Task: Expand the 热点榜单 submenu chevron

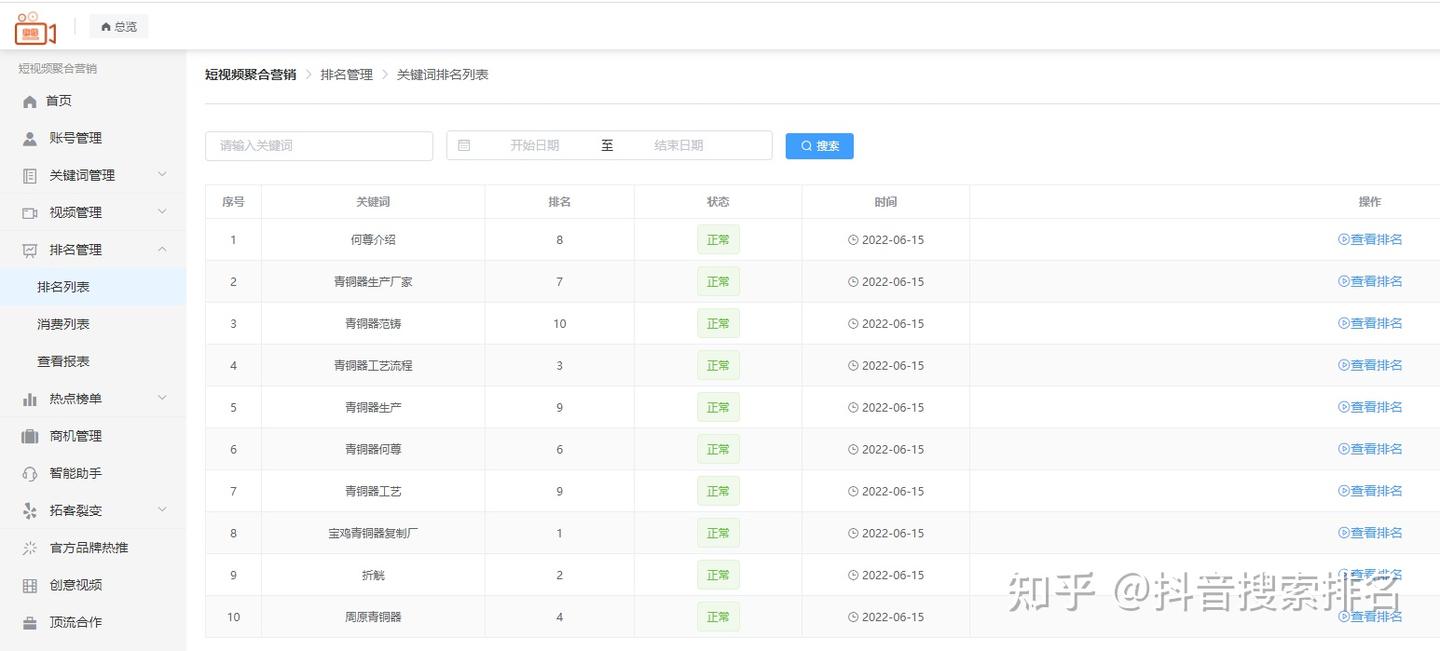Action: [162, 398]
